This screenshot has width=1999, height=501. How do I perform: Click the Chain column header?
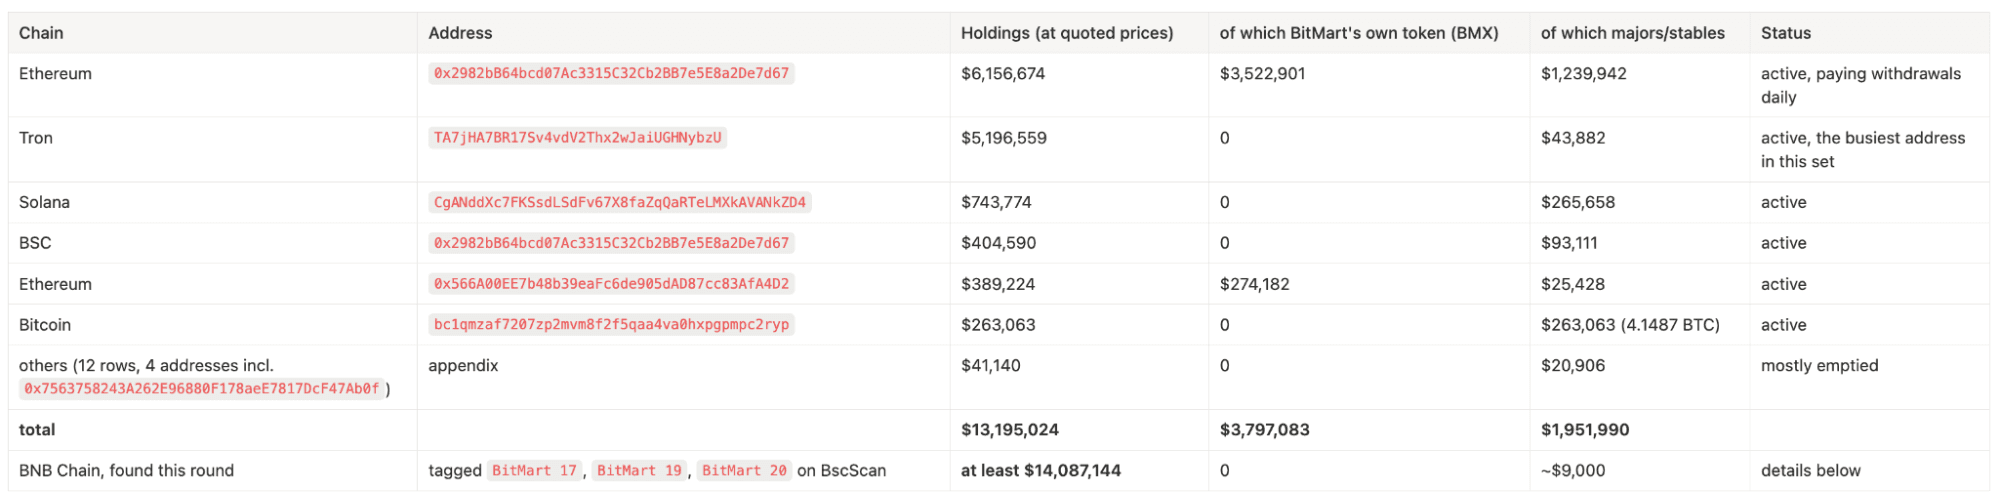tap(41, 33)
